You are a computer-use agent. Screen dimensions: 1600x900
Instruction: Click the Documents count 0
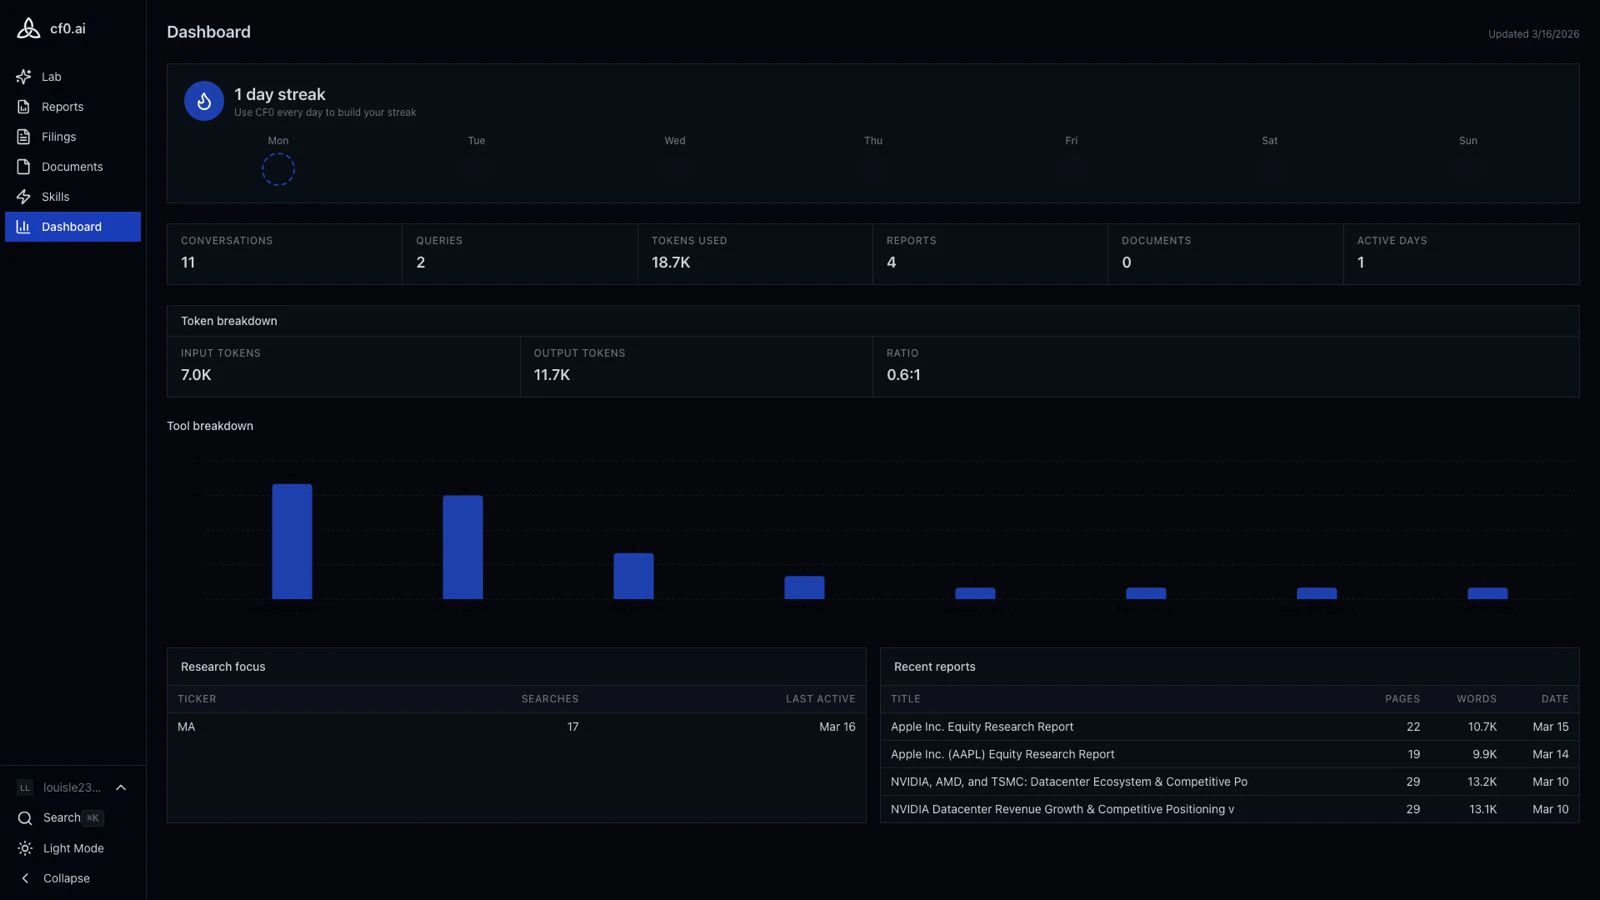point(1127,263)
